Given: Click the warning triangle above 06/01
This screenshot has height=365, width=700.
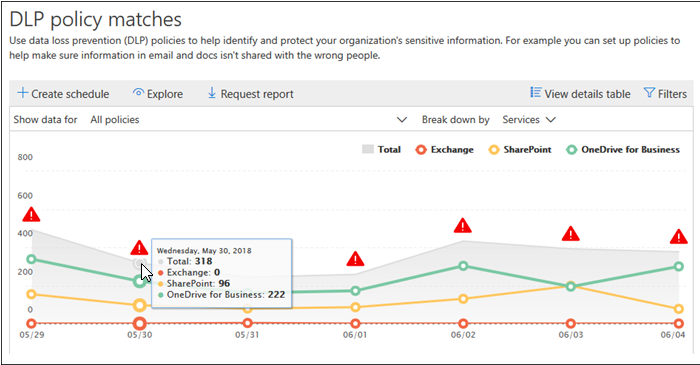Looking at the screenshot, I should [355, 259].
